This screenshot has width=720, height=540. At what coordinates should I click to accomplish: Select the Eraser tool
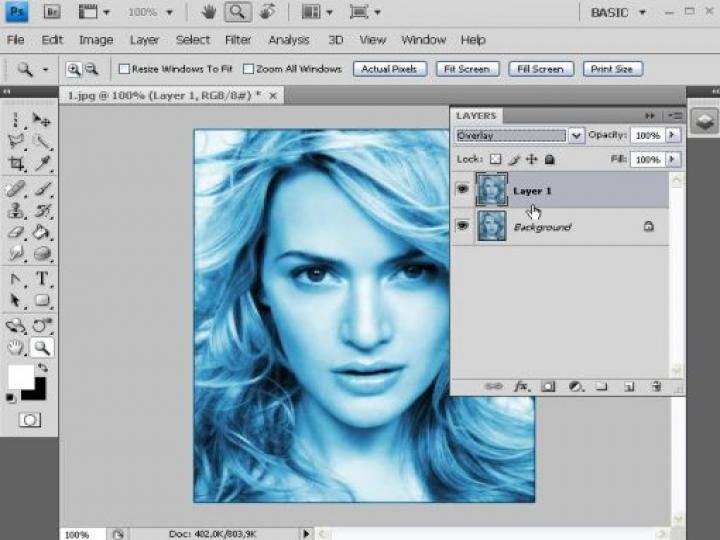tap(16, 232)
